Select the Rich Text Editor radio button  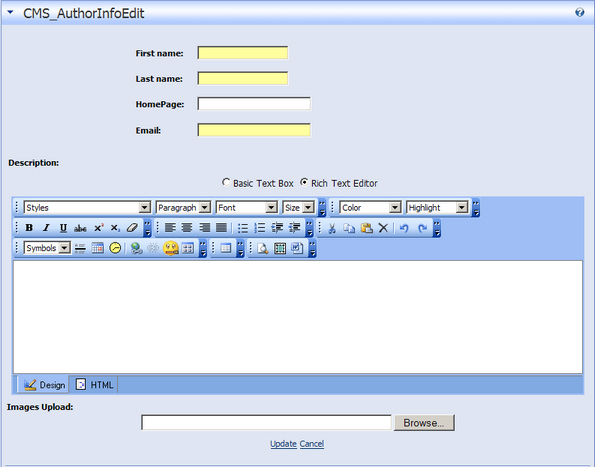tap(304, 182)
